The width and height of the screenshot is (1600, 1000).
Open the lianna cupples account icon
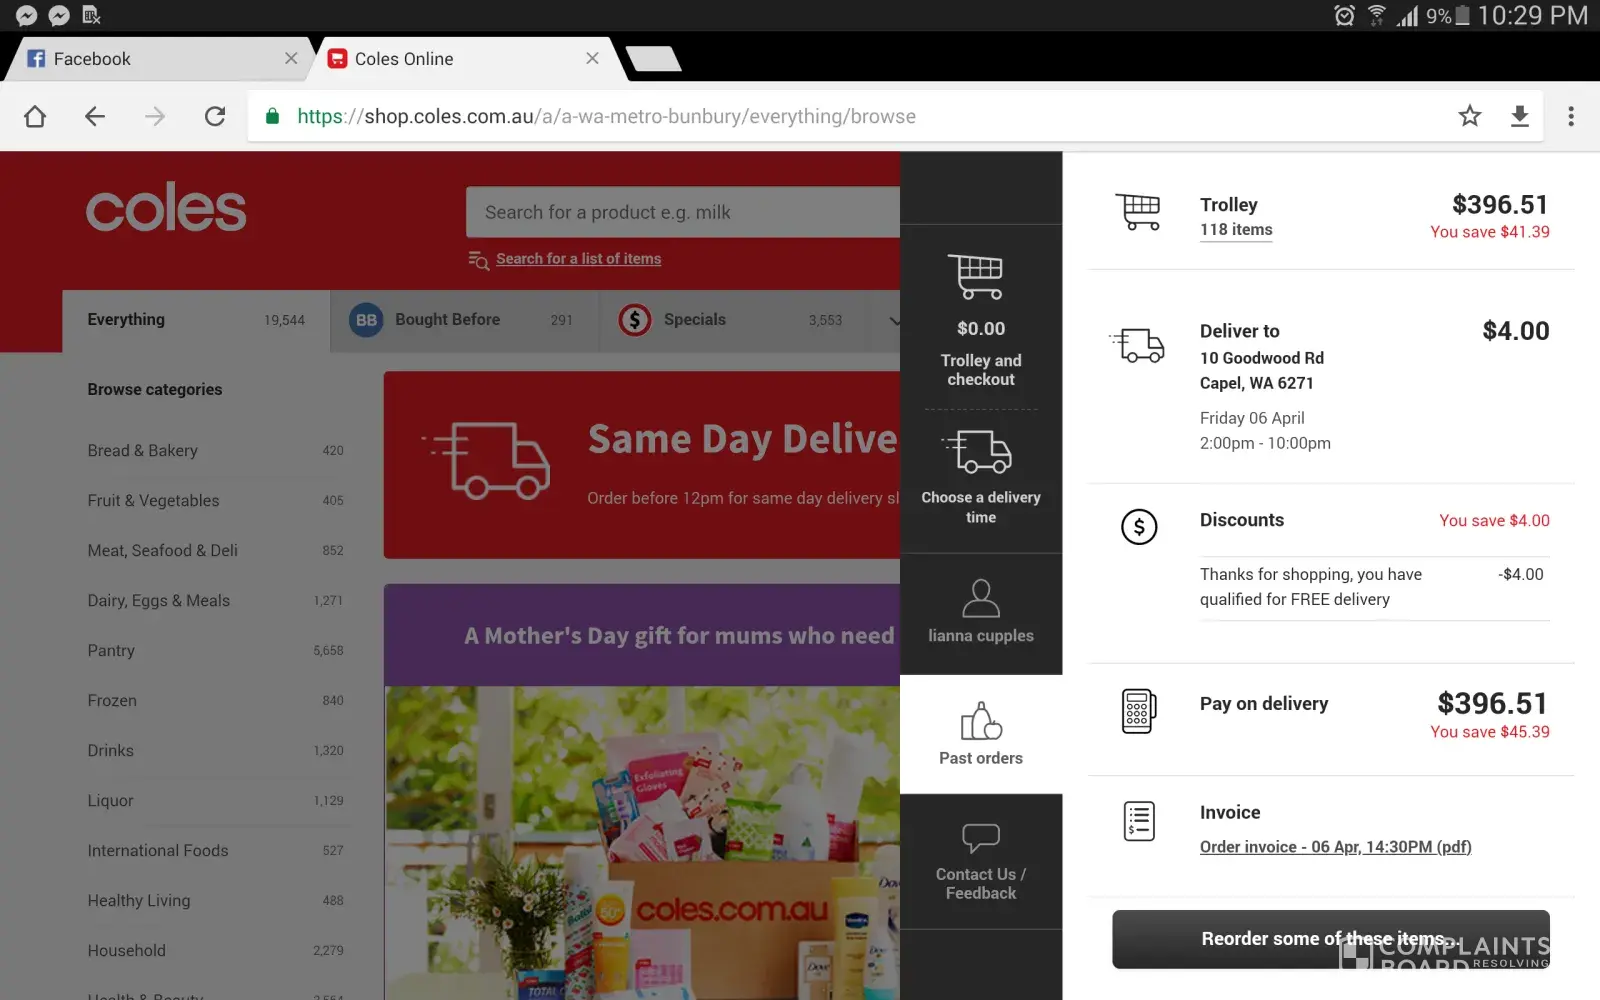pos(980,599)
